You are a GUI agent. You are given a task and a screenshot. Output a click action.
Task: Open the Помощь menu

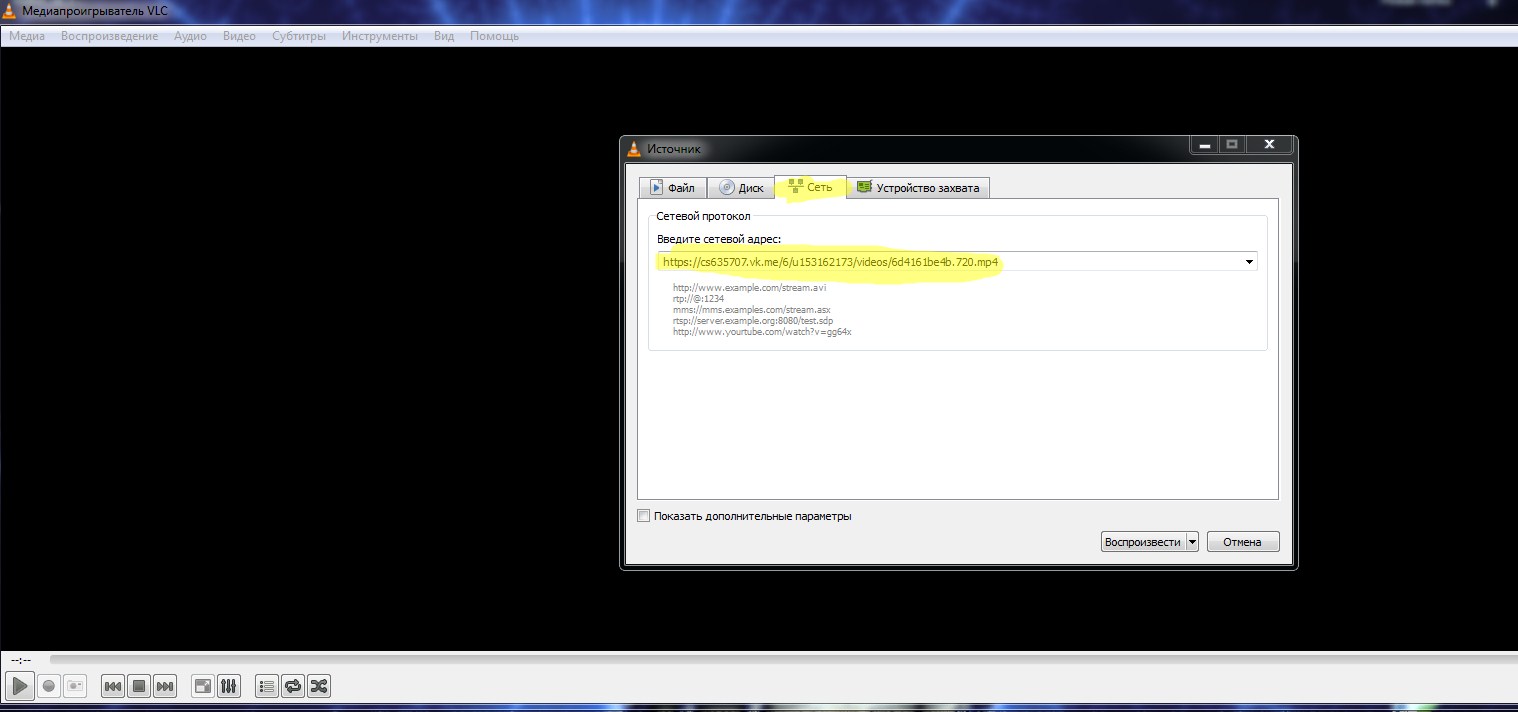pyautogui.click(x=494, y=36)
